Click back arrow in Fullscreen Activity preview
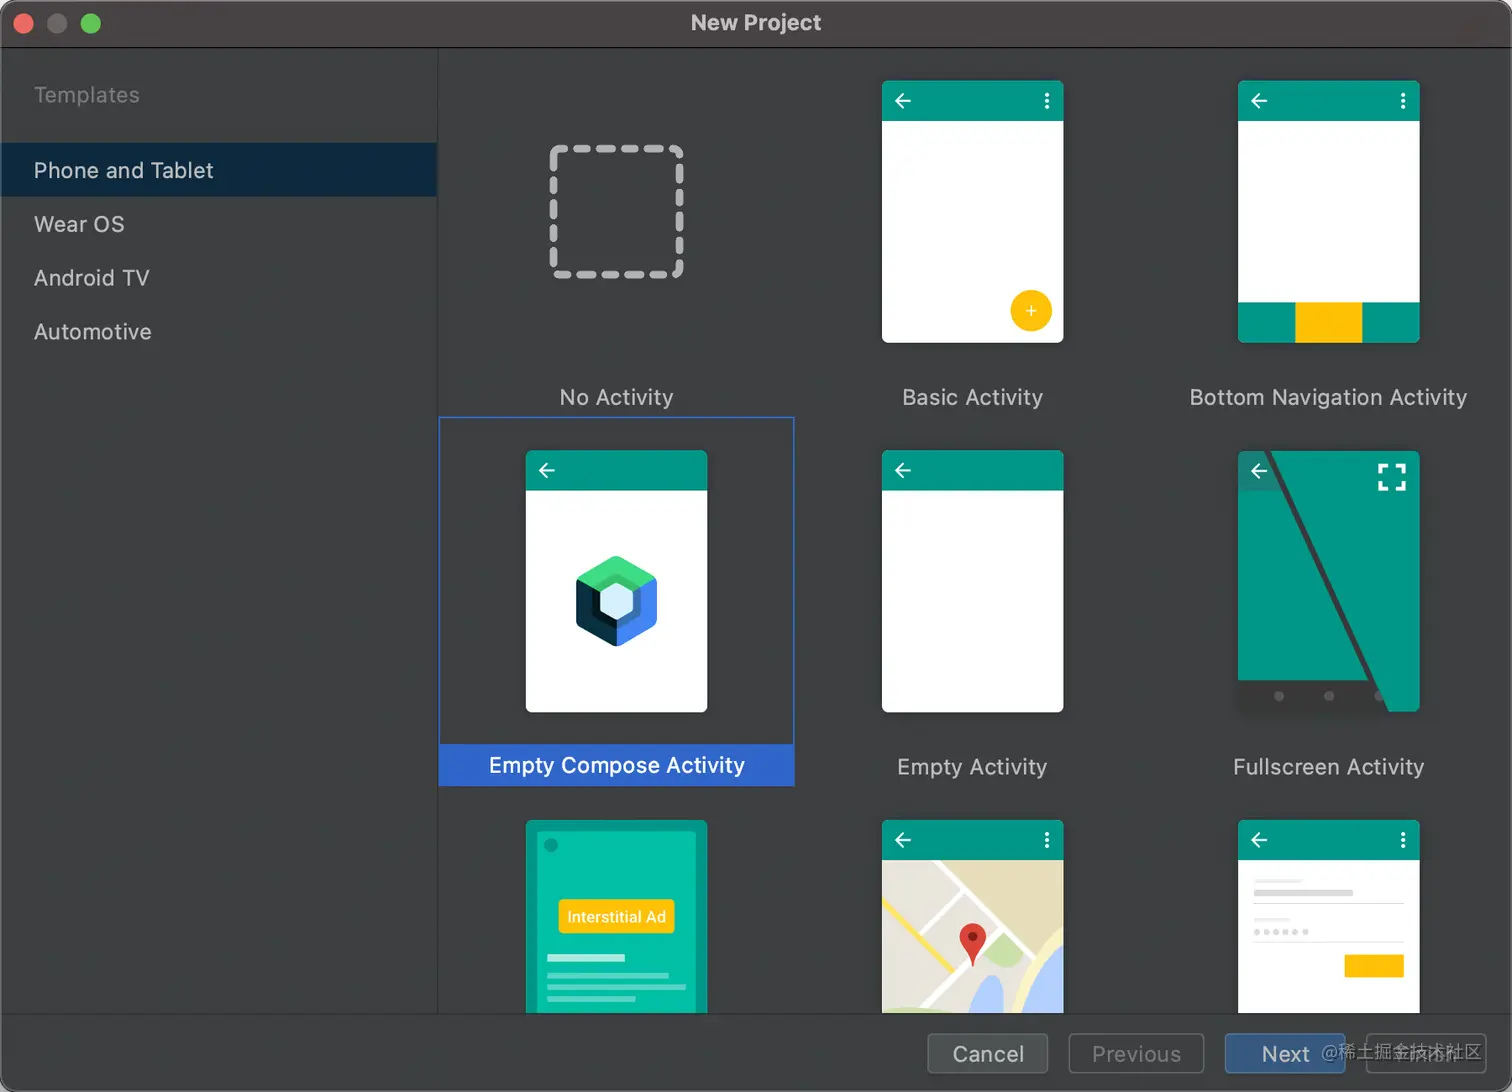The width and height of the screenshot is (1512, 1092). (1259, 470)
